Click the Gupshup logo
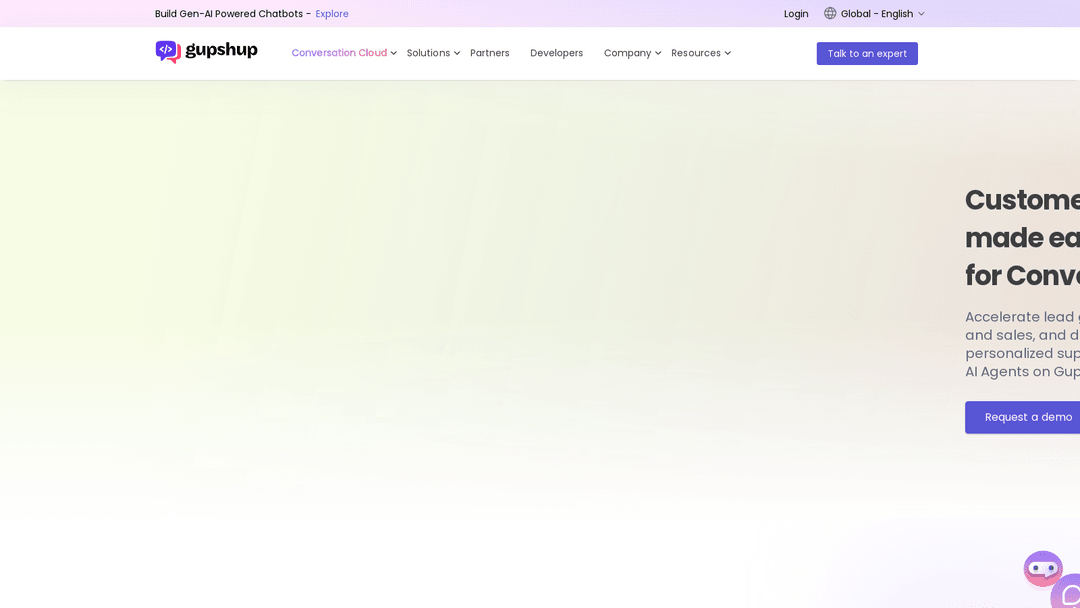Viewport: 1080px width, 608px height. [x=207, y=52]
